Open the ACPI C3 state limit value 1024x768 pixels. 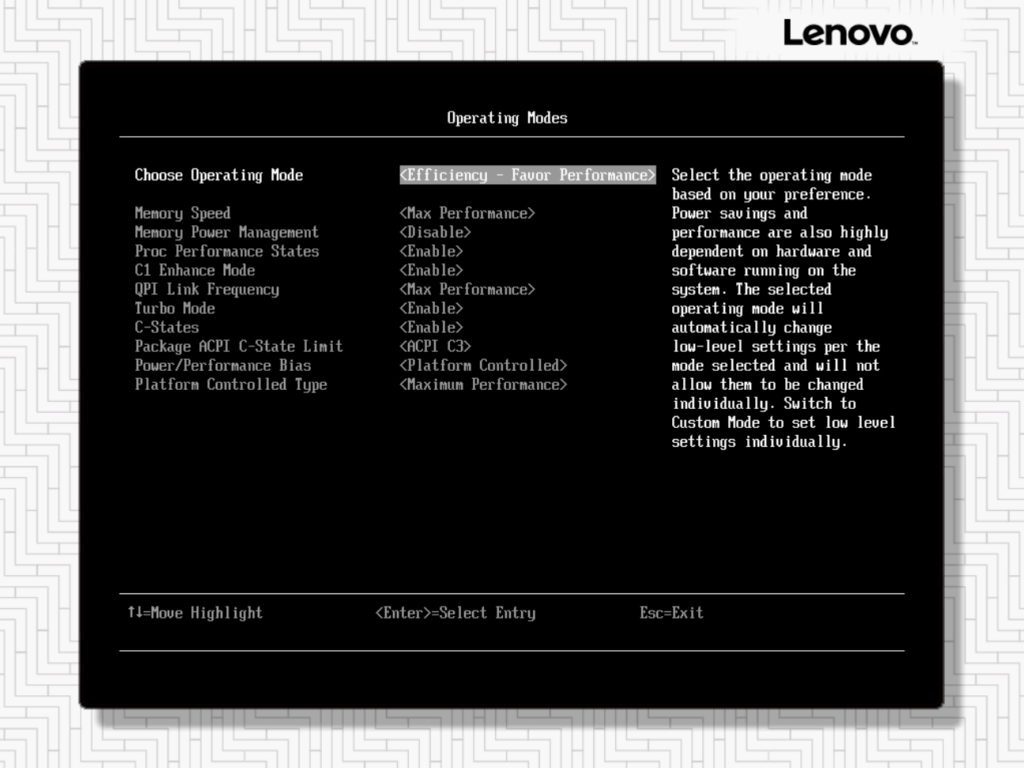click(x=435, y=346)
